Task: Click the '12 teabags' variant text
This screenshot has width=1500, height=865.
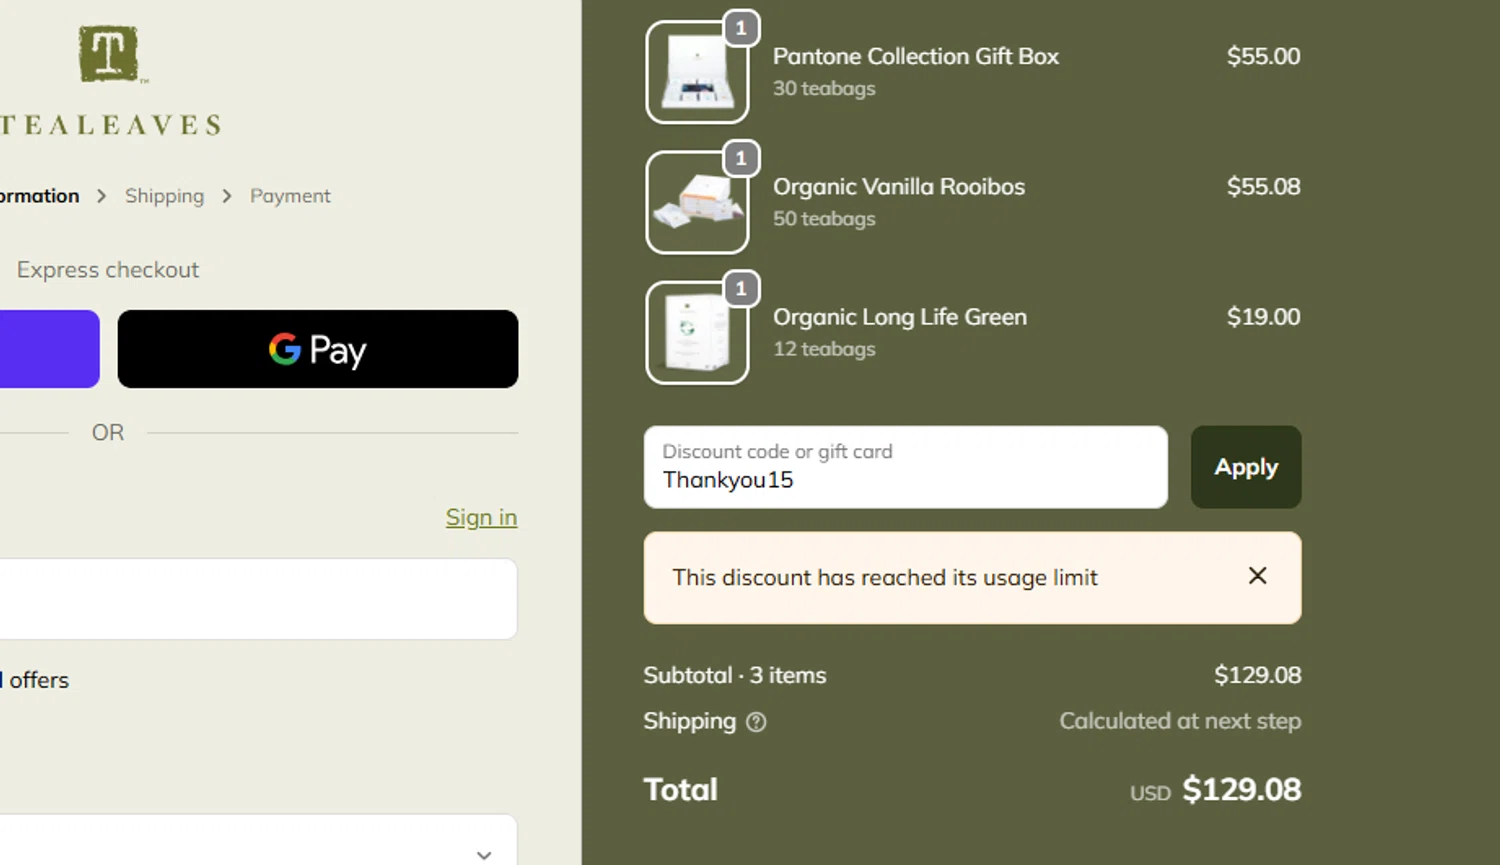Action: pos(824,349)
